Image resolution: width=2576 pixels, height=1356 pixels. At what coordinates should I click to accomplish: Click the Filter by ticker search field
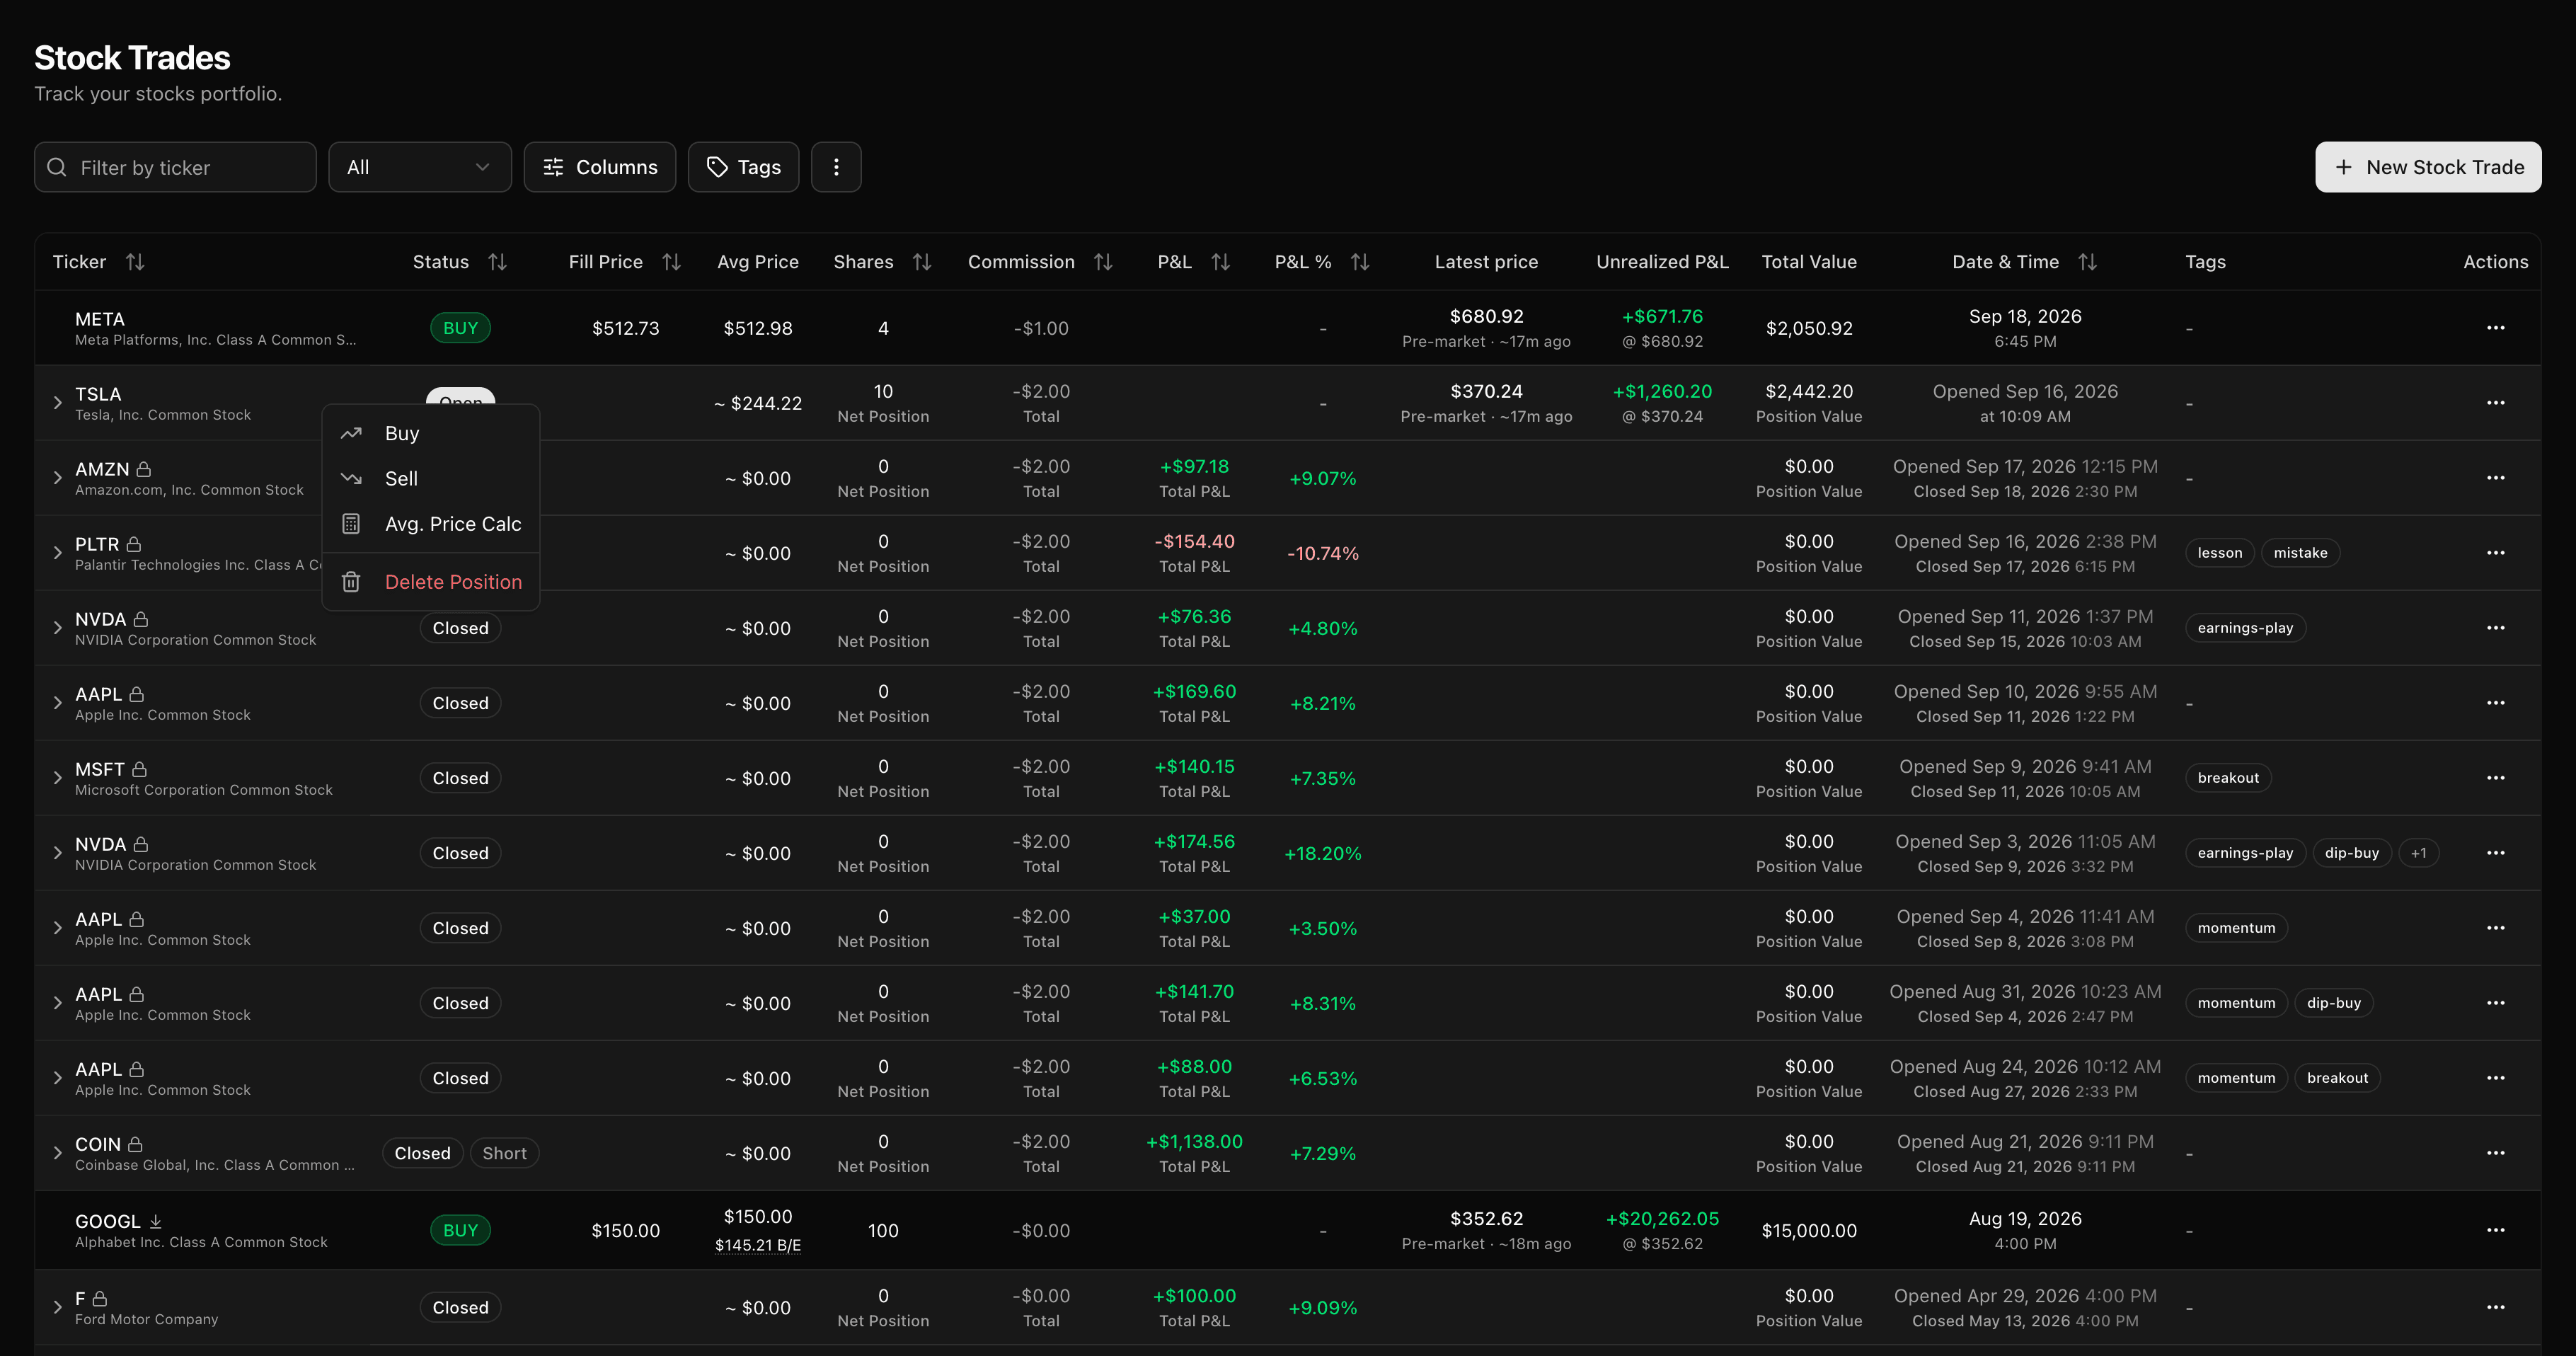[x=175, y=167]
